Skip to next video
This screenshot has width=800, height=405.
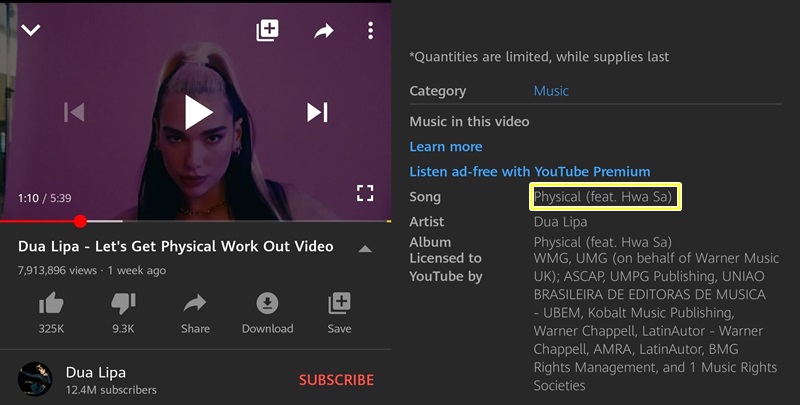pyautogui.click(x=317, y=112)
